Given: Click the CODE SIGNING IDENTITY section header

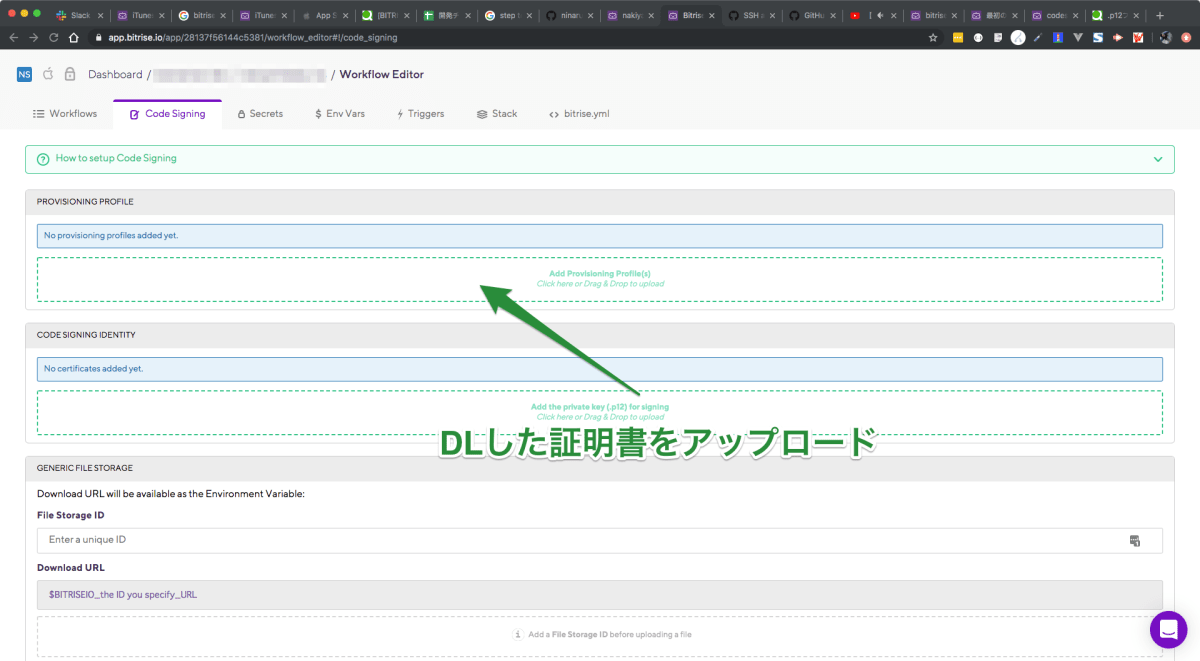Looking at the screenshot, I should click(x=600, y=335).
